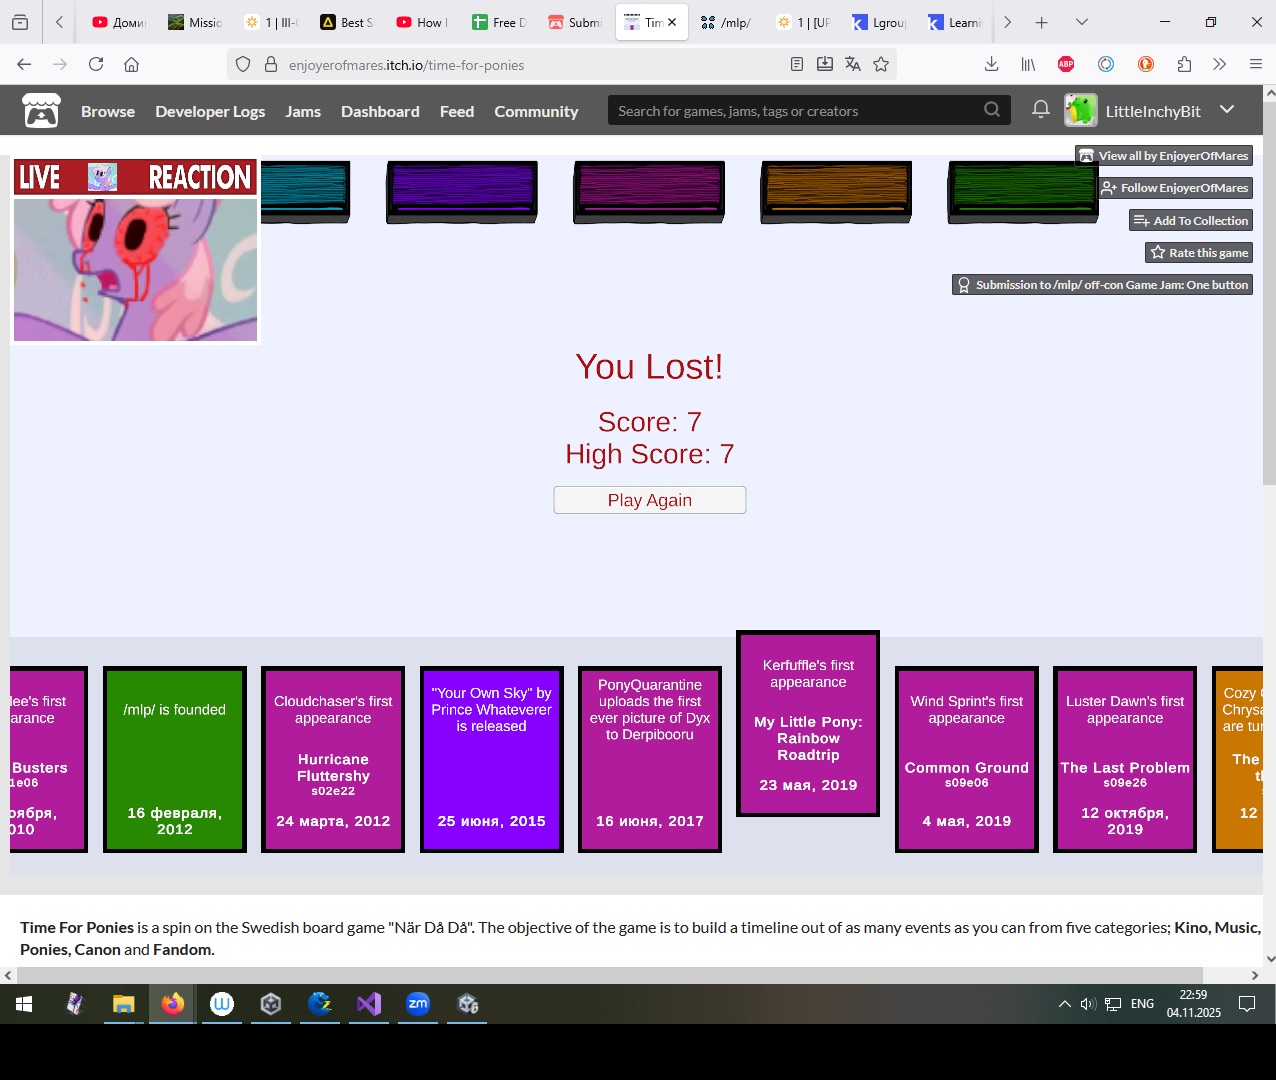
Task: Toggle reader view icon in address bar
Action: coord(797,64)
